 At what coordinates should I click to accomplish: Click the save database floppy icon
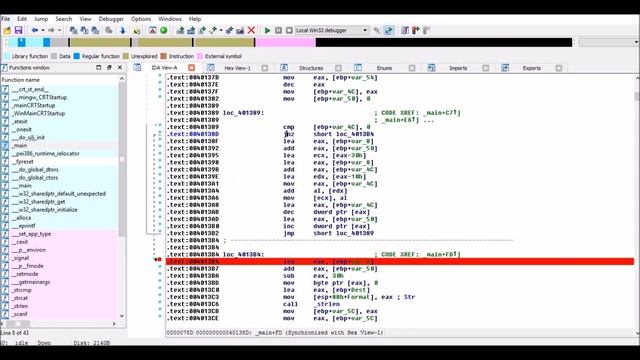pos(18,30)
